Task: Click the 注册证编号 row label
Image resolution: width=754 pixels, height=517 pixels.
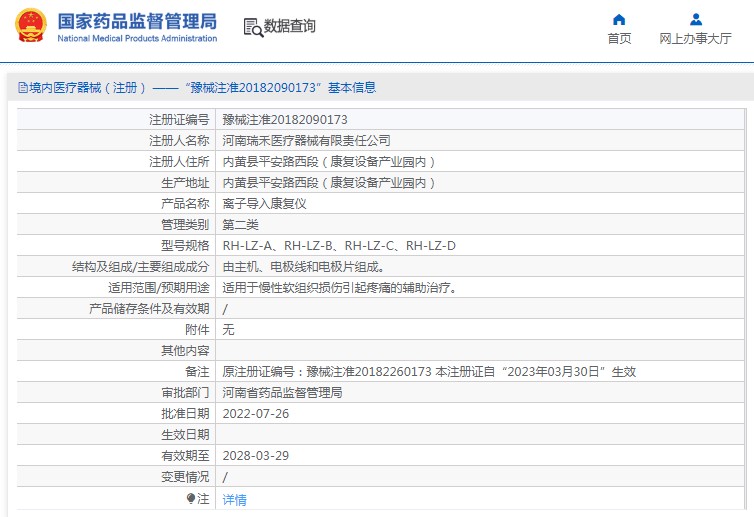Action: click(179, 120)
